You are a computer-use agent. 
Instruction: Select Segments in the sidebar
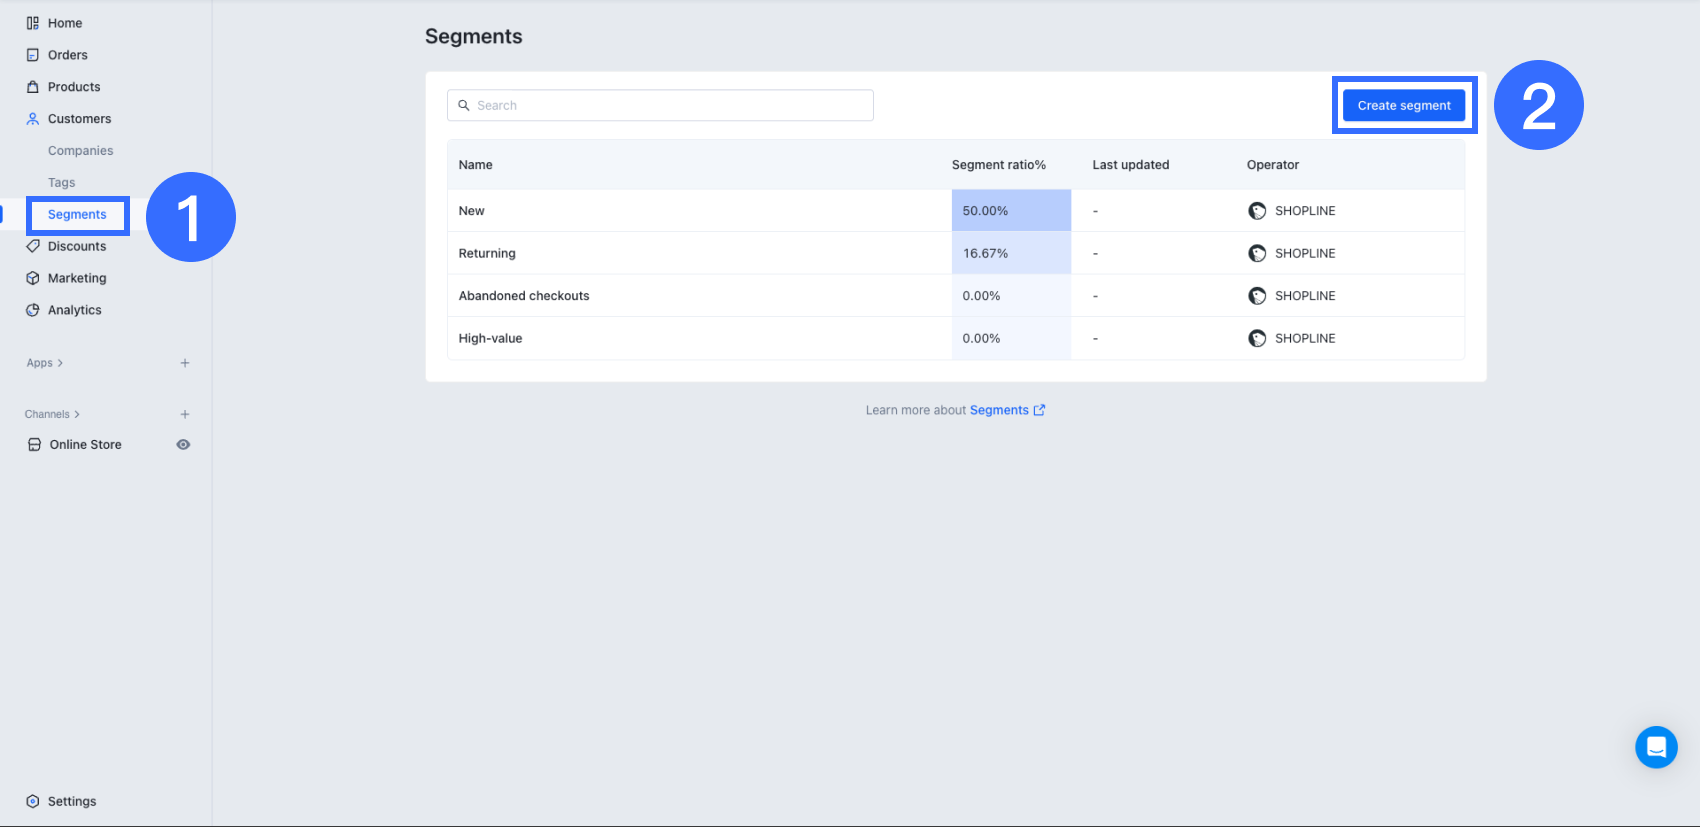coord(77,215)
